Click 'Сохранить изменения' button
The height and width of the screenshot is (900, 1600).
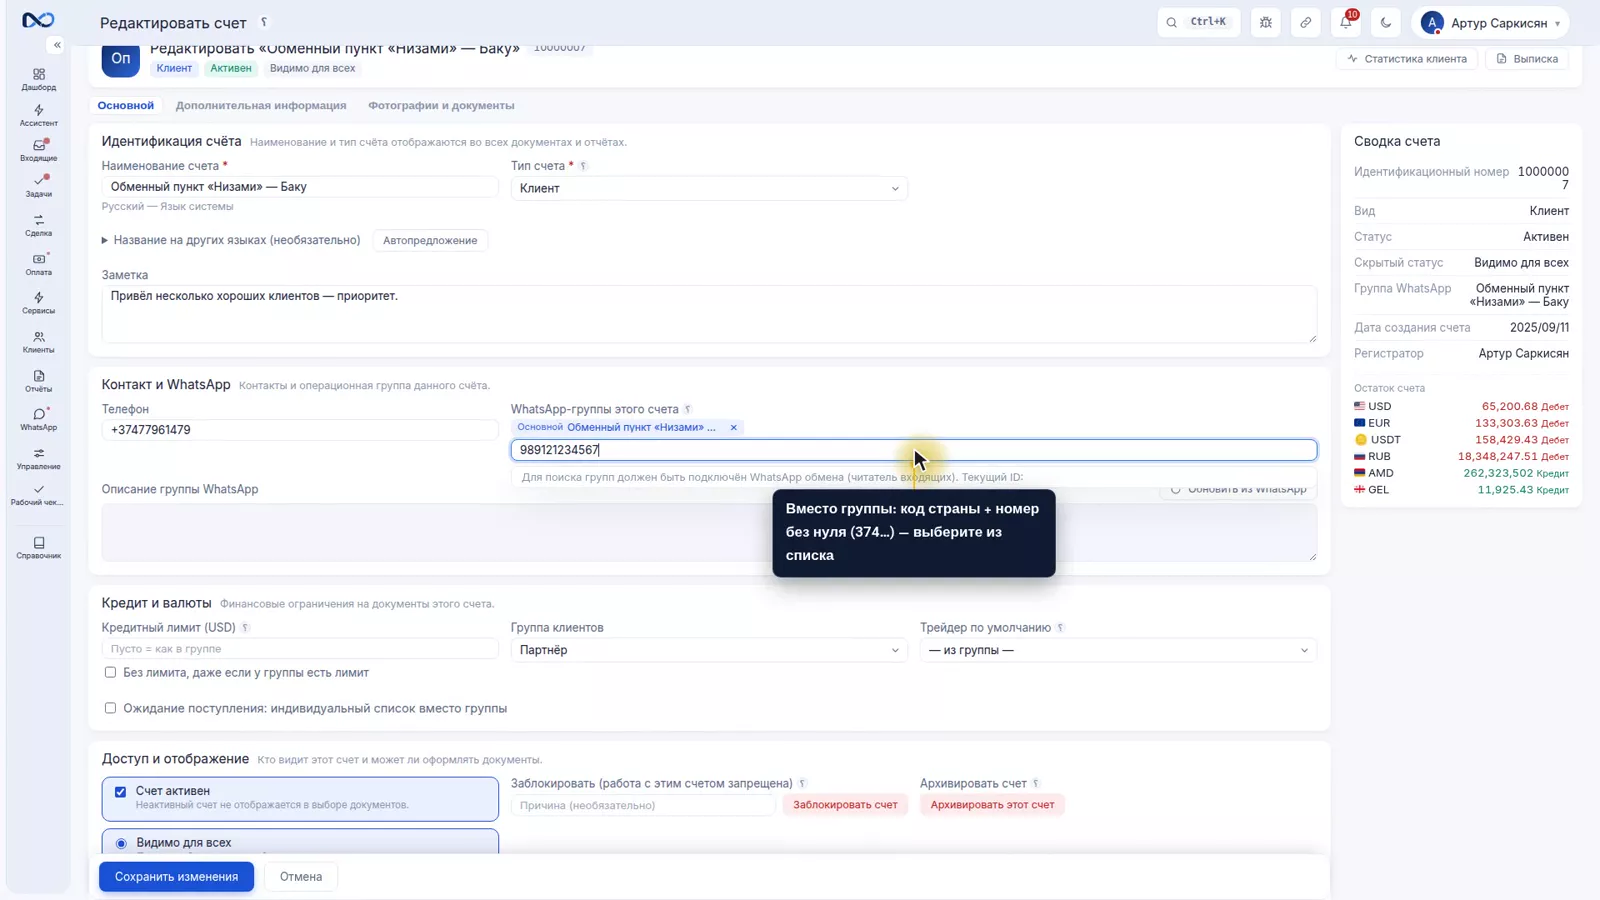(176, 877)
